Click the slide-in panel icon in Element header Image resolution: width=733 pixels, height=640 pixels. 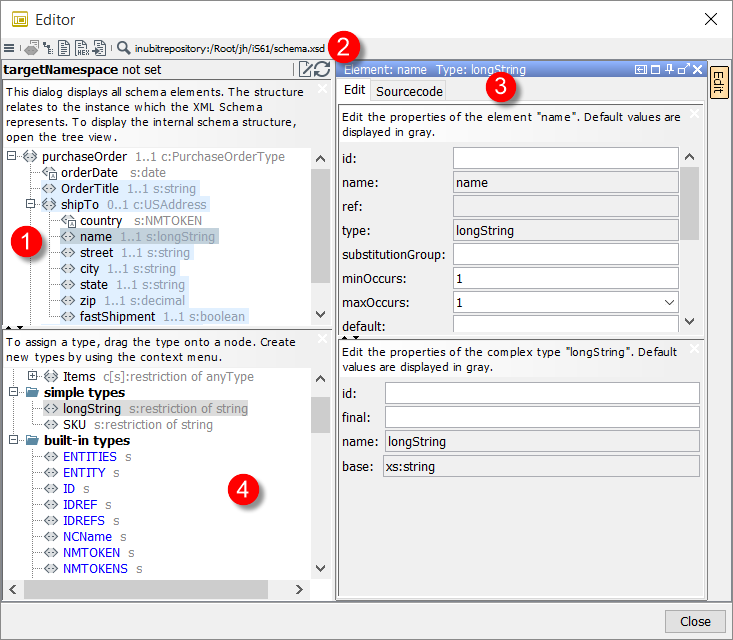[x=640, y=70]
